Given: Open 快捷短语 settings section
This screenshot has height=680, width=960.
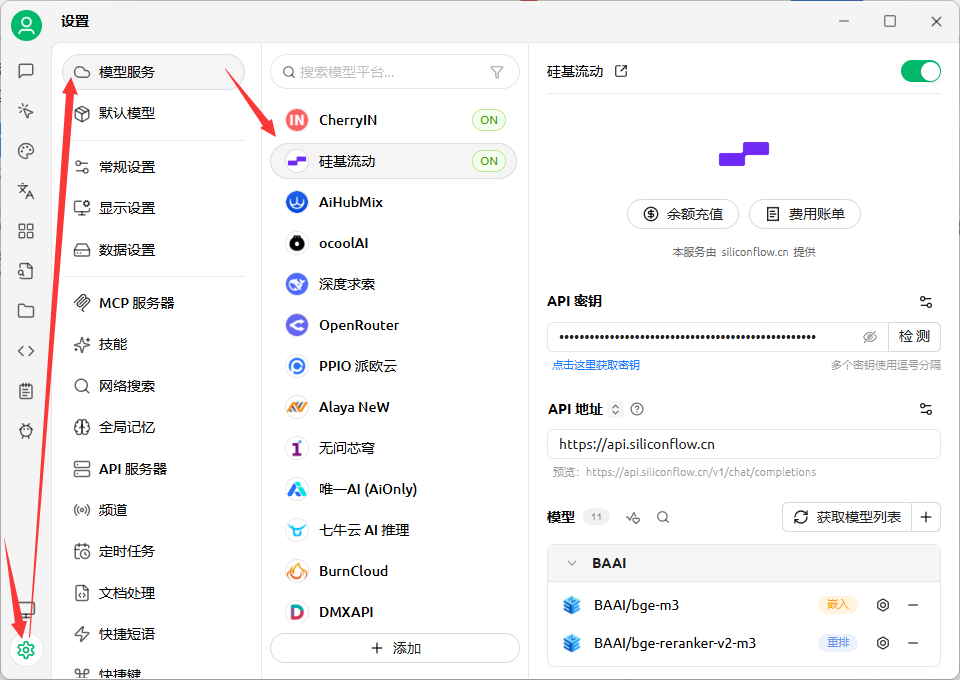Looking at the screenshot, I should pos(153,634).
